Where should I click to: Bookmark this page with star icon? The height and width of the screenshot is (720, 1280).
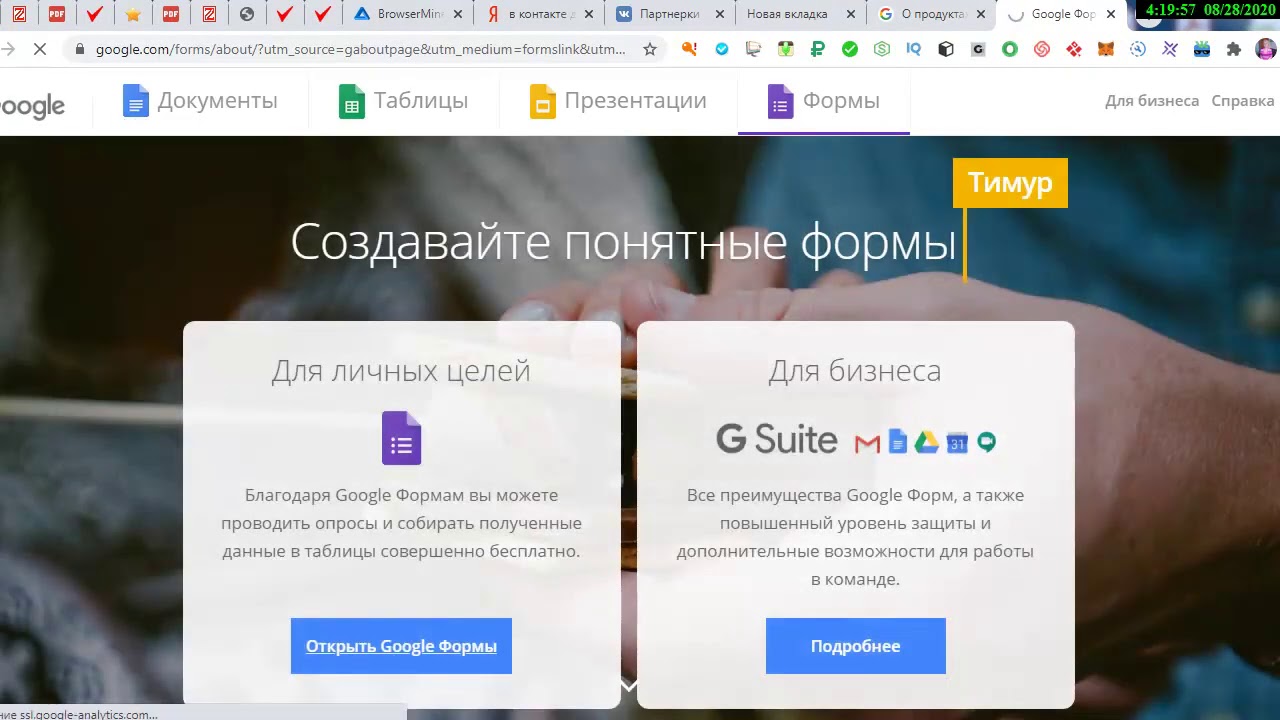pyautogui.click(x=650, y=49)
